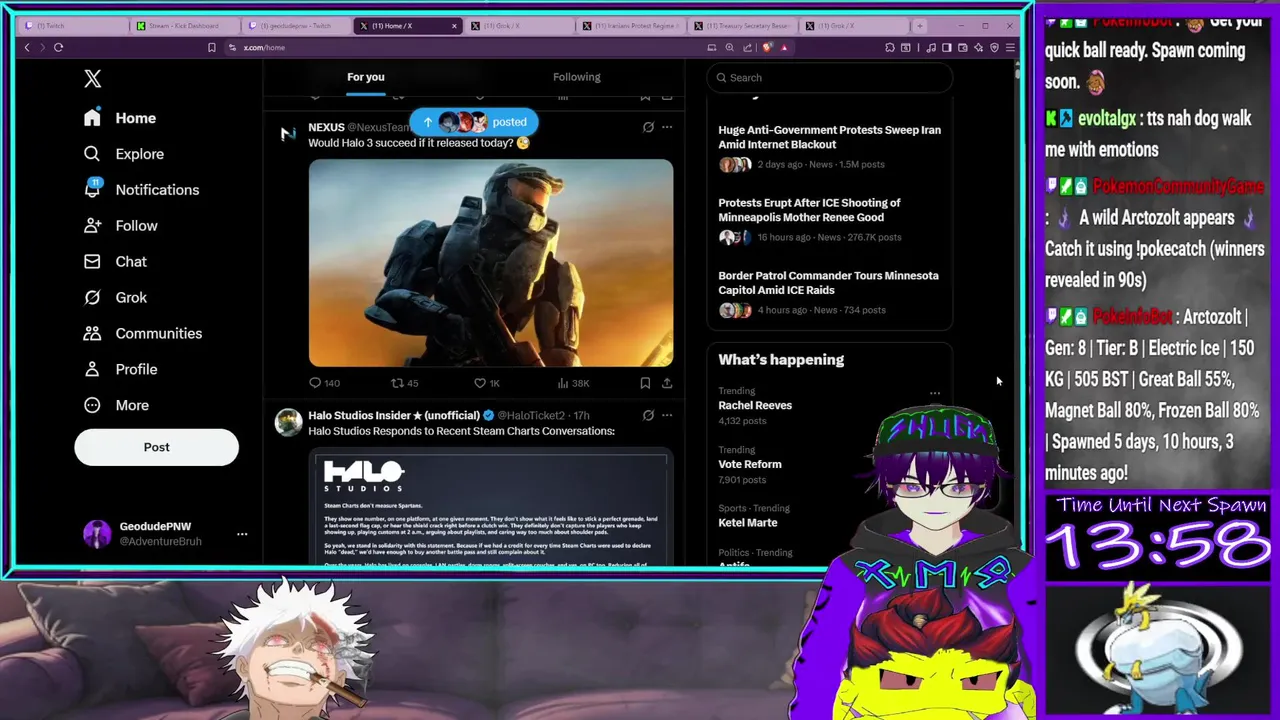Click Grok explain icon on Halo Studios Insider post
1280x720 pixels.
coord(648,415)
